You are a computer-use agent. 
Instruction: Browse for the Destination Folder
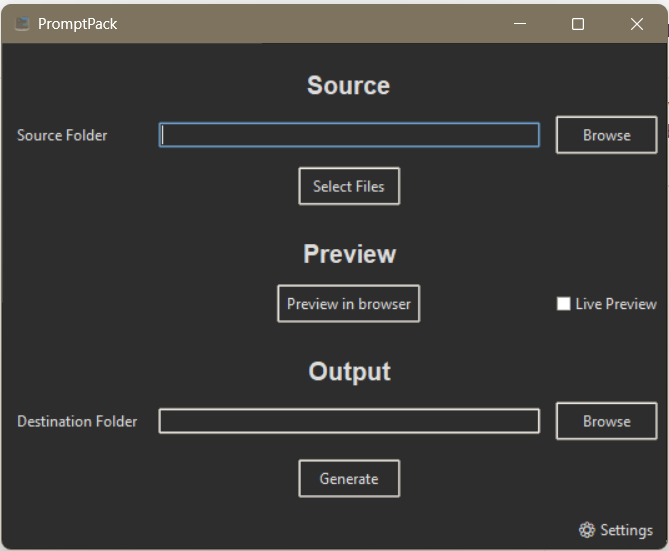606,421
